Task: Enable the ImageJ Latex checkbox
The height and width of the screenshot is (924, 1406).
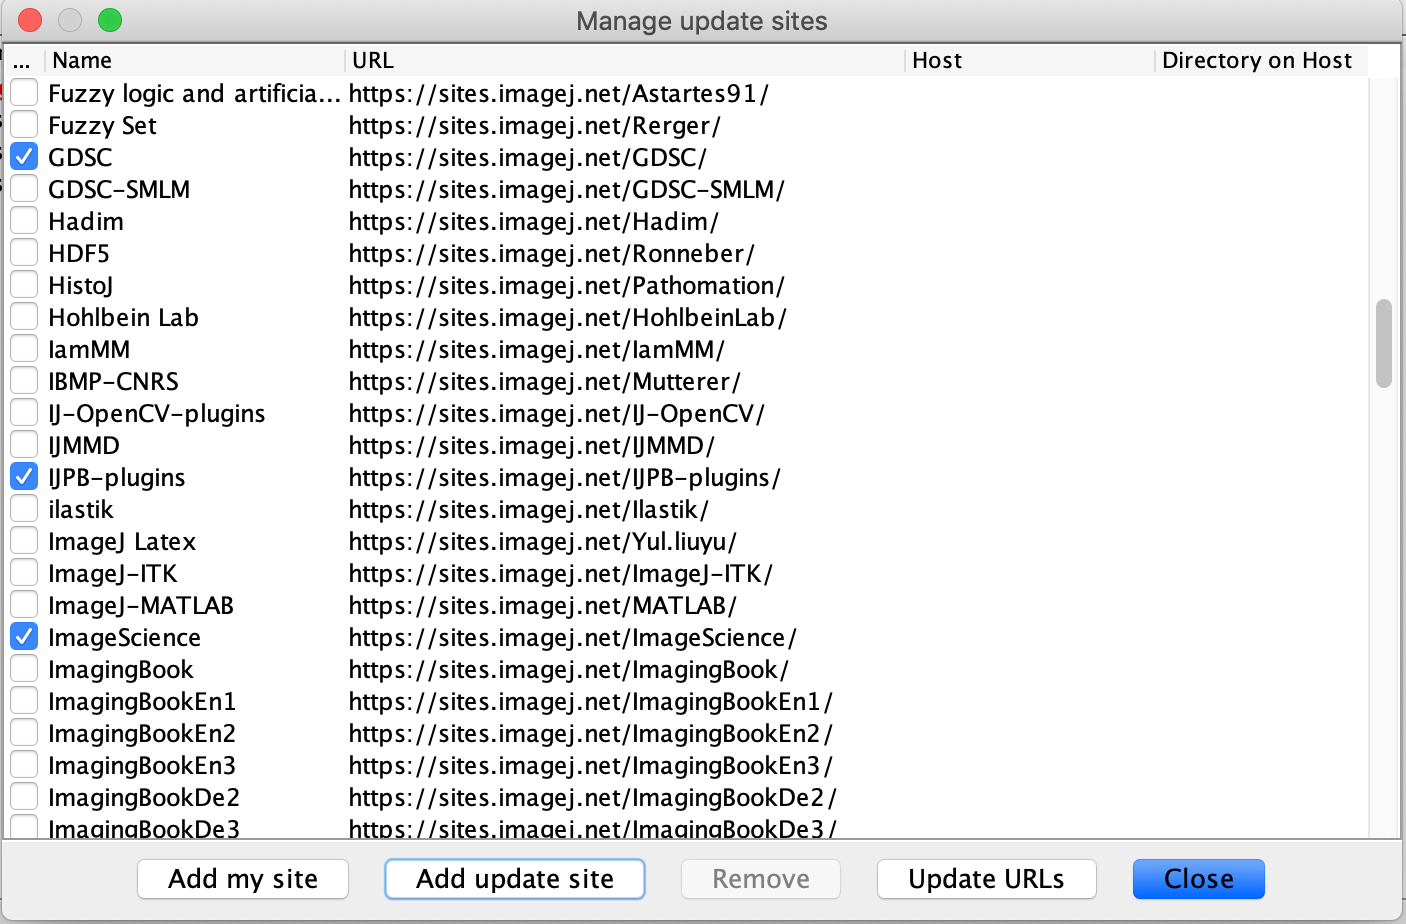Action: [24, 541]
